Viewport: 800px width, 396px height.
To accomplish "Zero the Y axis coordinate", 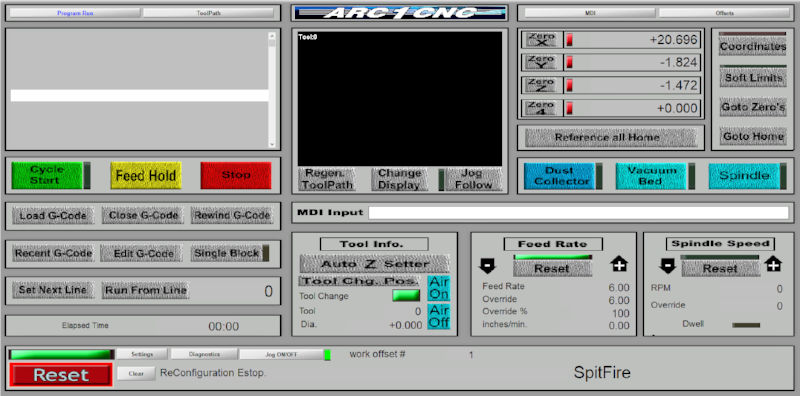I will 541,62.
